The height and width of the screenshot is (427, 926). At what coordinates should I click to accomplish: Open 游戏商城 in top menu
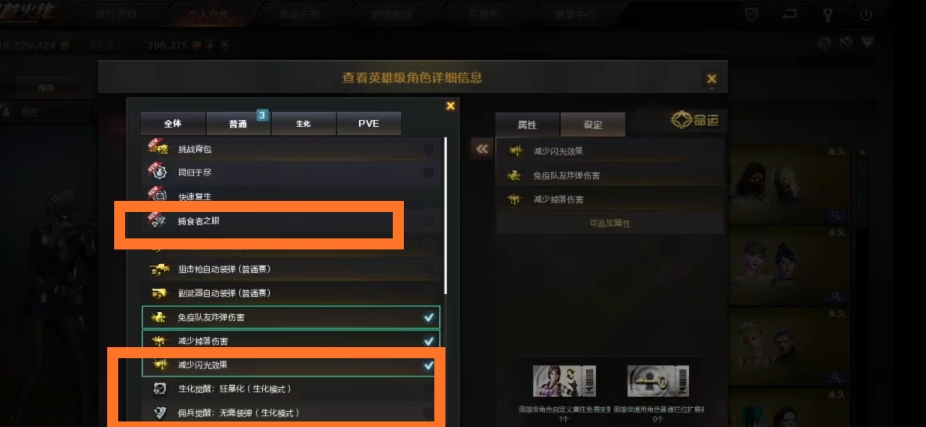(392, 15)
